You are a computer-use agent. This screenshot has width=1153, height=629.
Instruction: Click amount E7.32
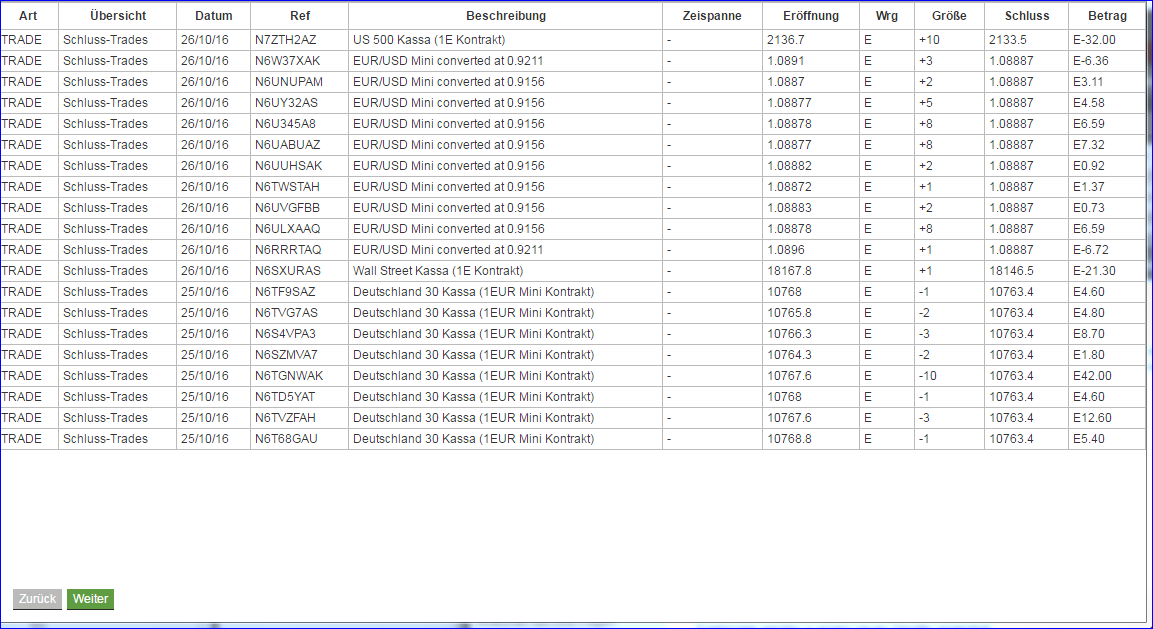click(x=1089, y=144)
